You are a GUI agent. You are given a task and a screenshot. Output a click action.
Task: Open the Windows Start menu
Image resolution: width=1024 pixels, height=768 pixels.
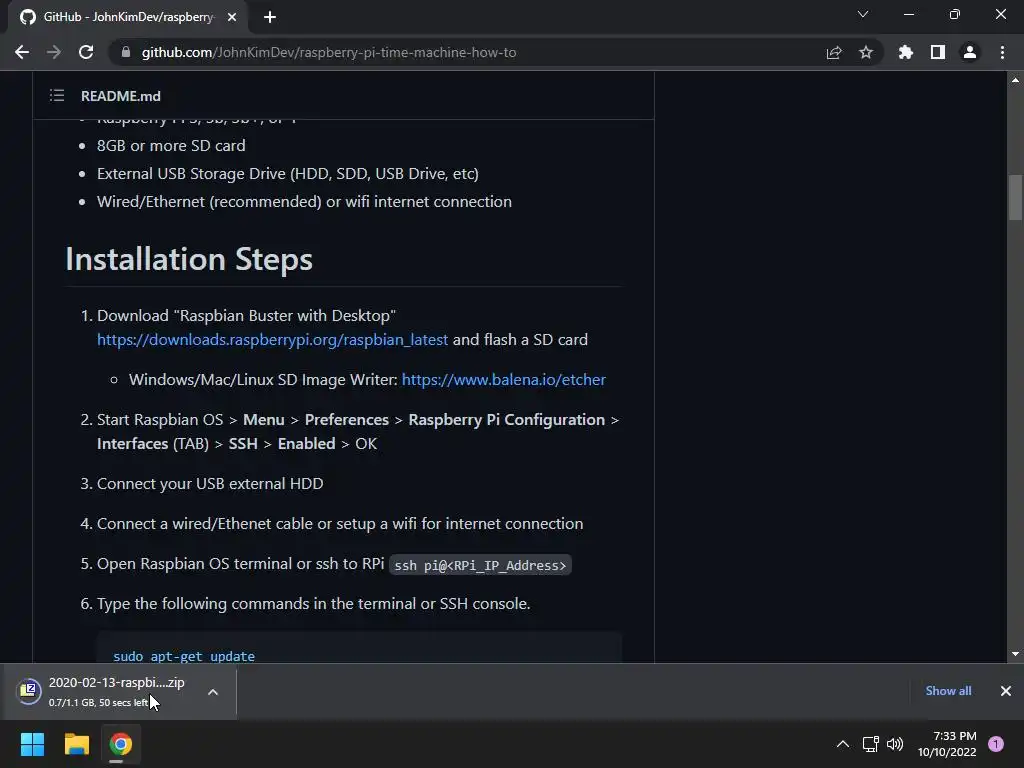click(x=32, y=744)
